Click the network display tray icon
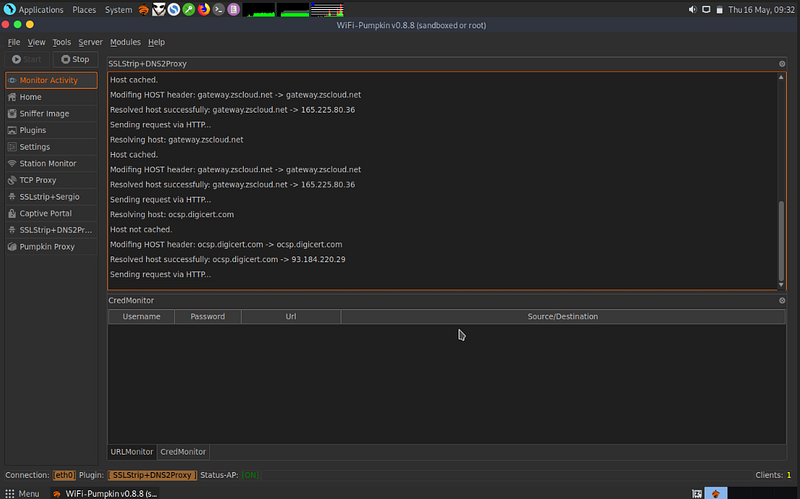Screen dimensions: 800x499 (706, 10)
